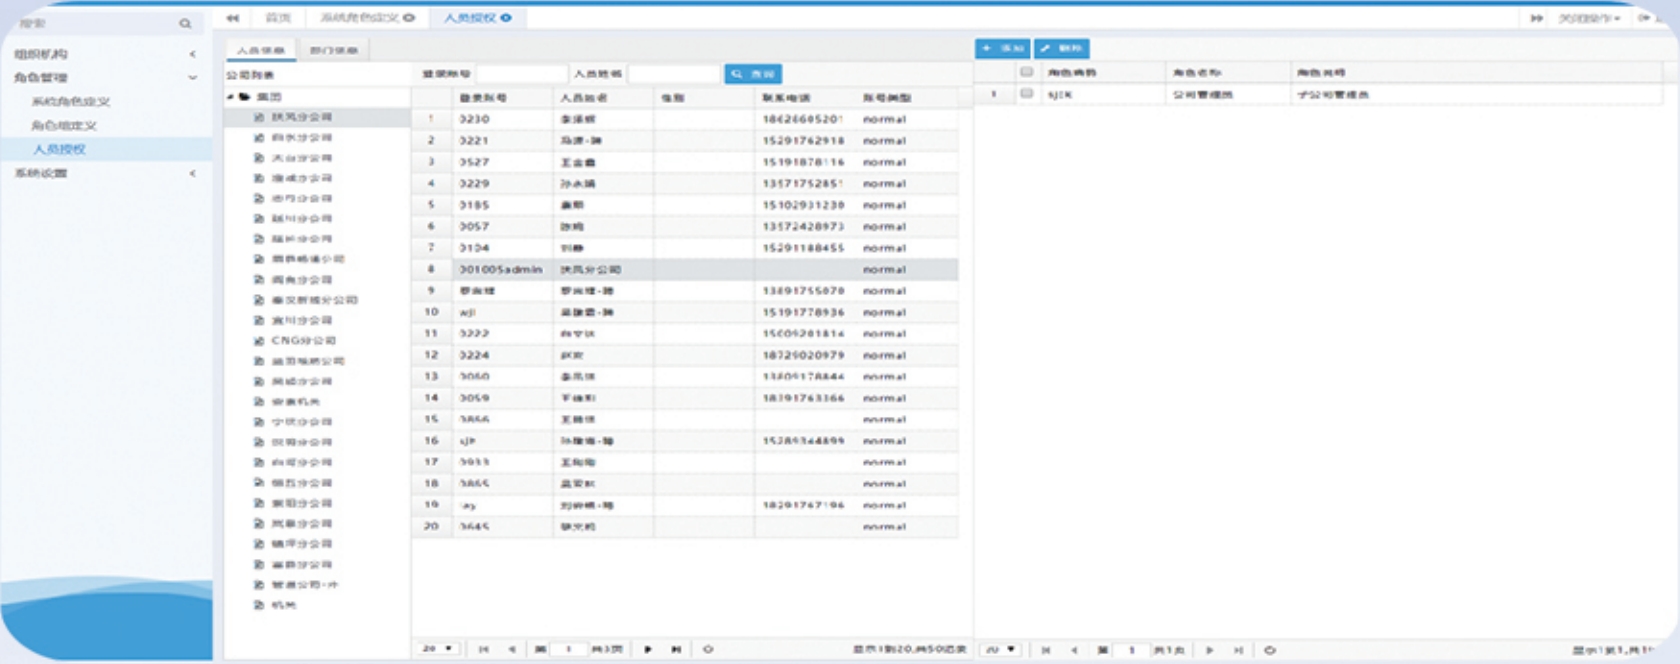
Task: Select personnel row 3 with account 0527
Action: 685,162
